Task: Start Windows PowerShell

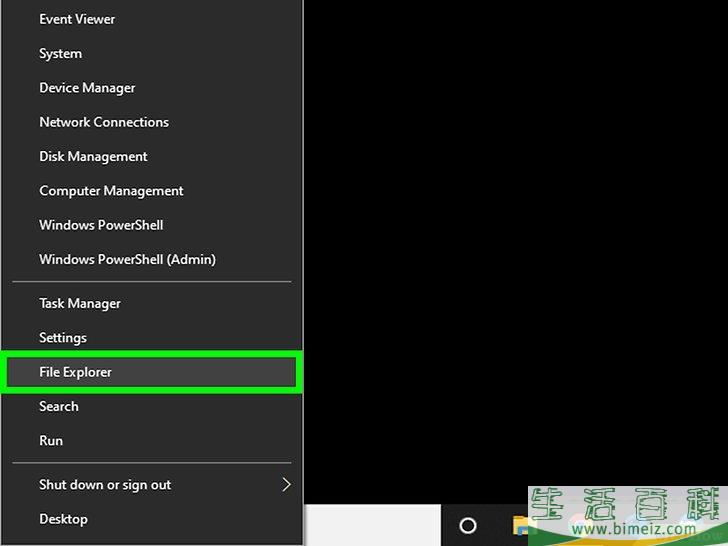Action: point(101,225)
